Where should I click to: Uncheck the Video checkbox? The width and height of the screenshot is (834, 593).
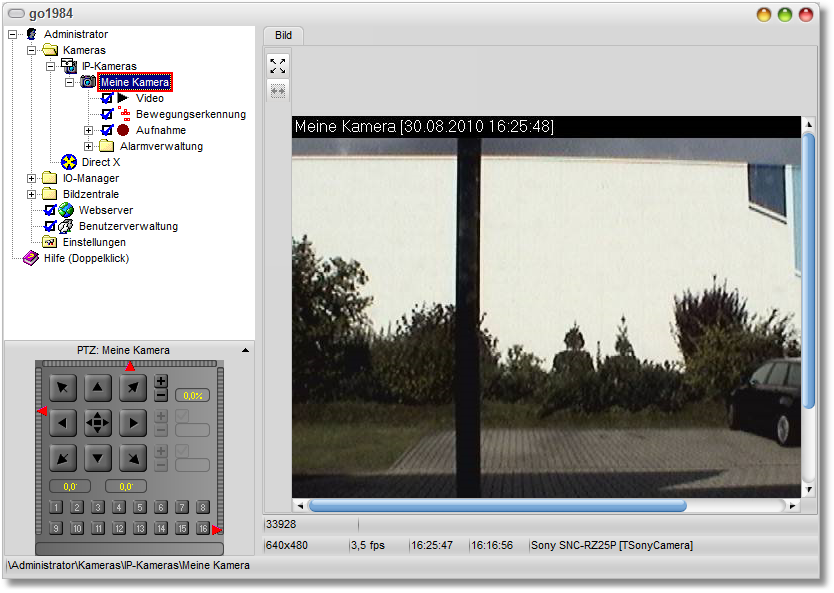coord(107,98)
